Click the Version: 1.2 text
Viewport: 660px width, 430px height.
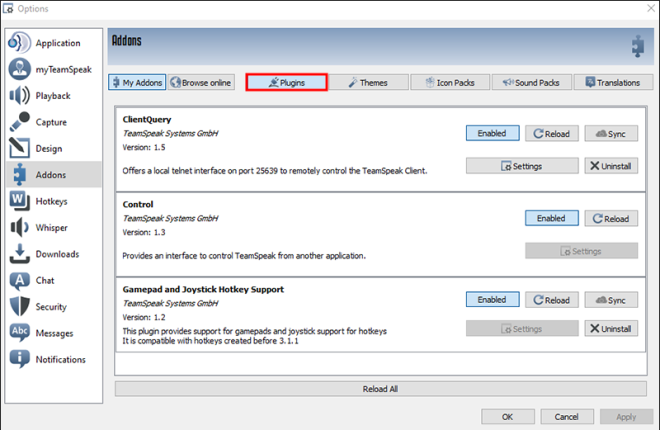point(144,317)
